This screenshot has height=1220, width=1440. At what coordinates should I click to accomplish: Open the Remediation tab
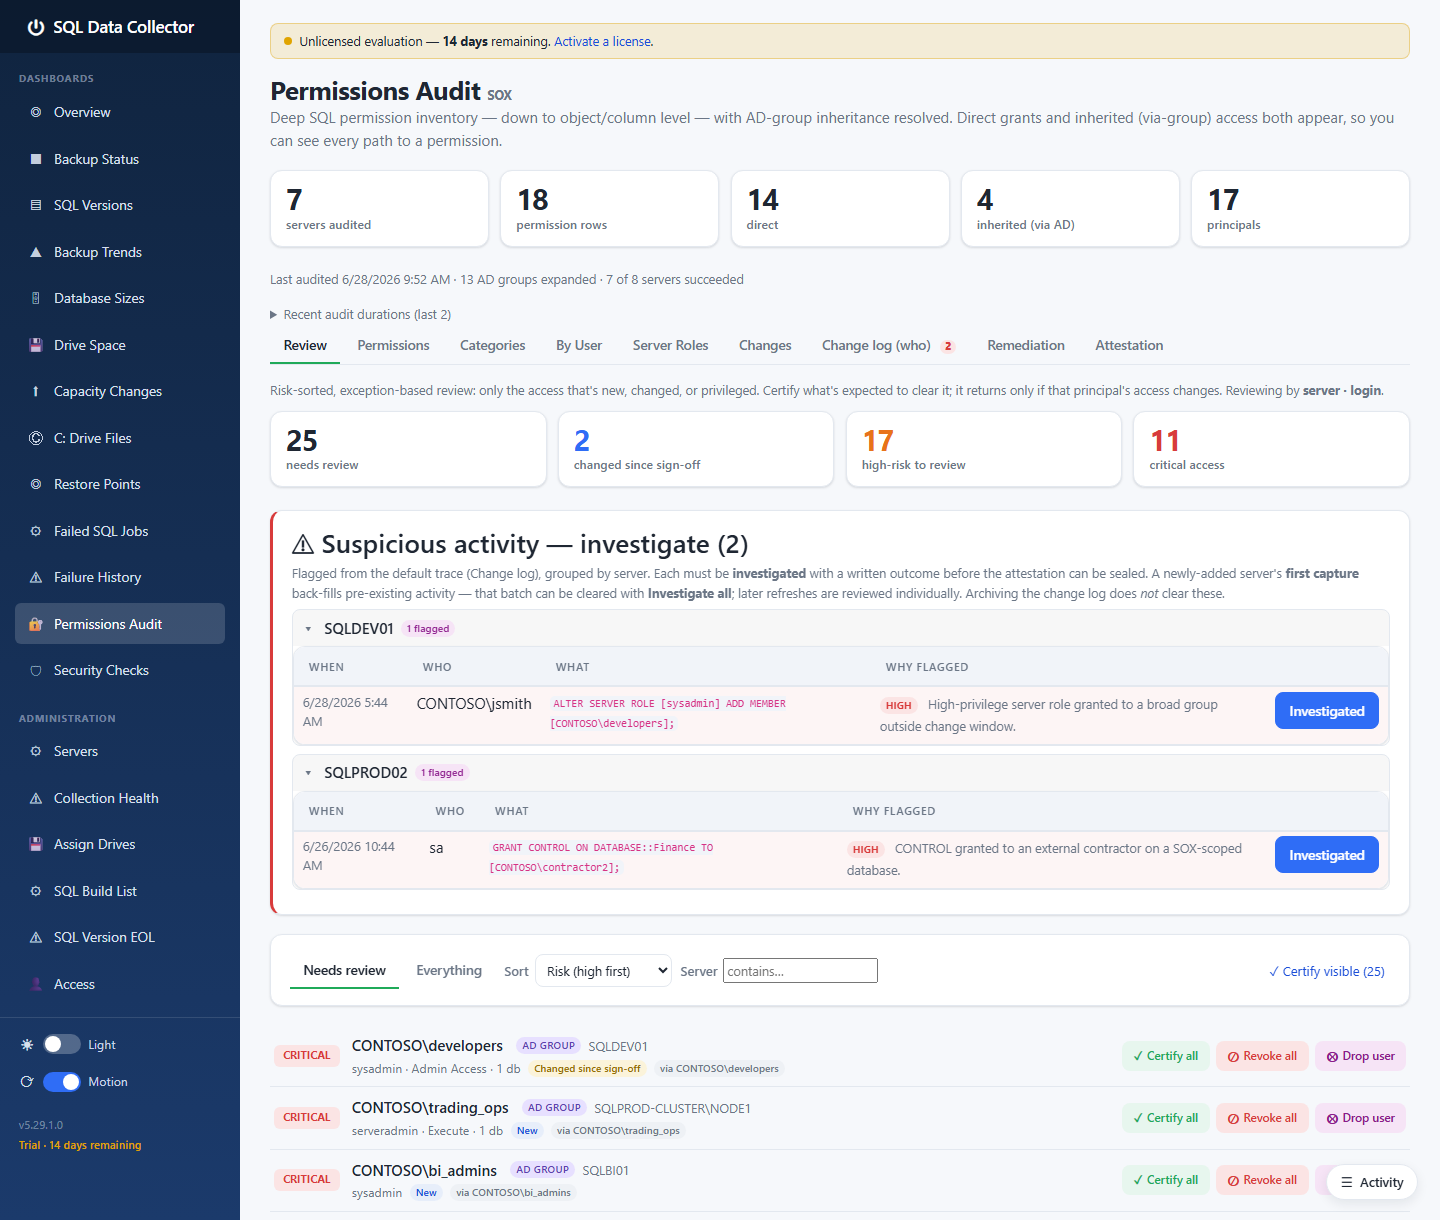click(x=1026, y=345)
